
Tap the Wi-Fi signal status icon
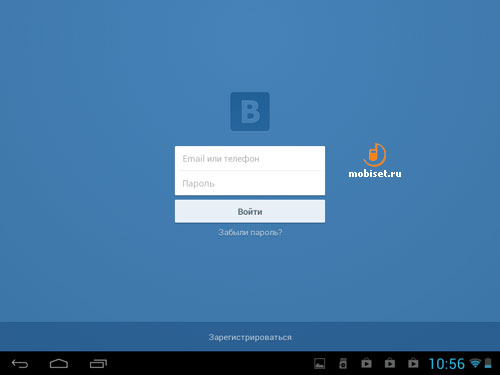475,363
